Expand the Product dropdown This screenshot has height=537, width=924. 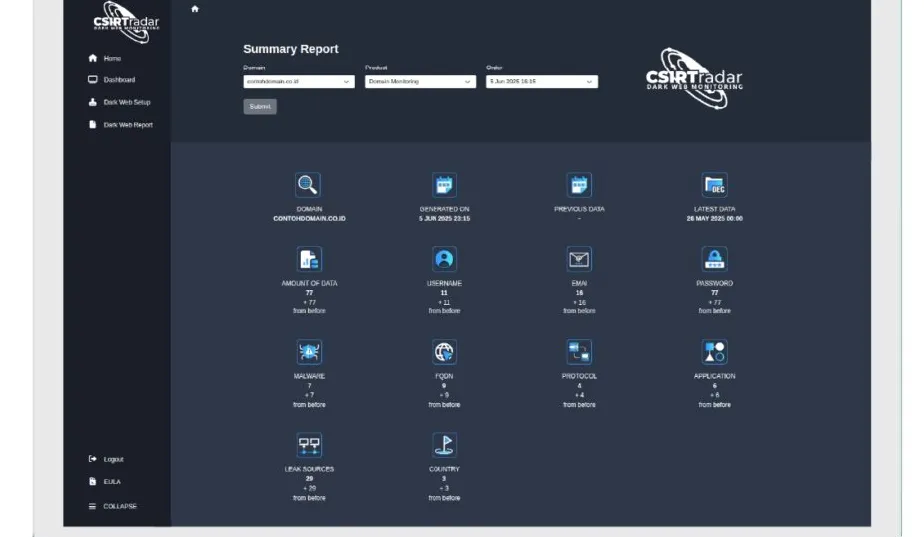pyautogui.click(x=420, y=82)
